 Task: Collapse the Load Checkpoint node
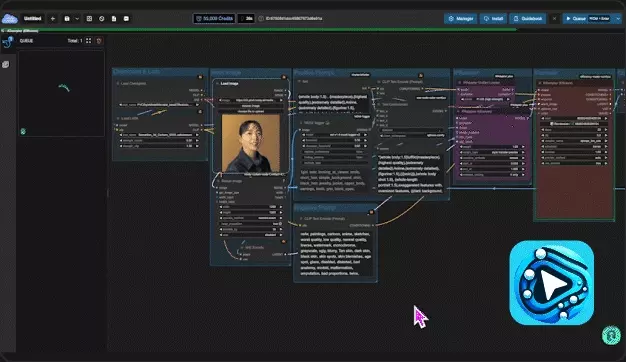click(118, 83)
